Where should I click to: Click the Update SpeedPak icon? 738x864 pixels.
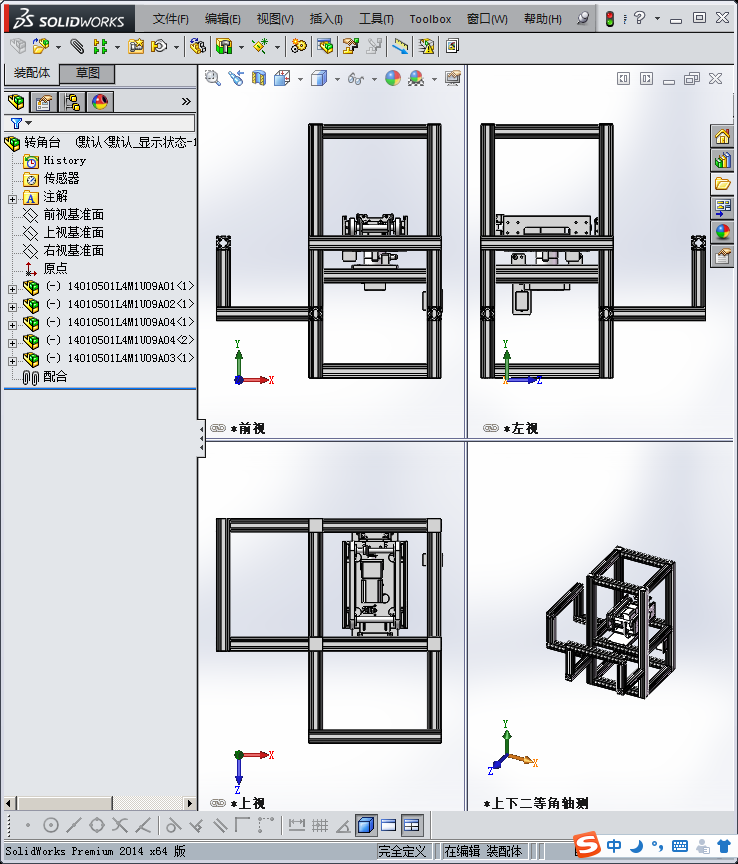[x=426, y=46]
